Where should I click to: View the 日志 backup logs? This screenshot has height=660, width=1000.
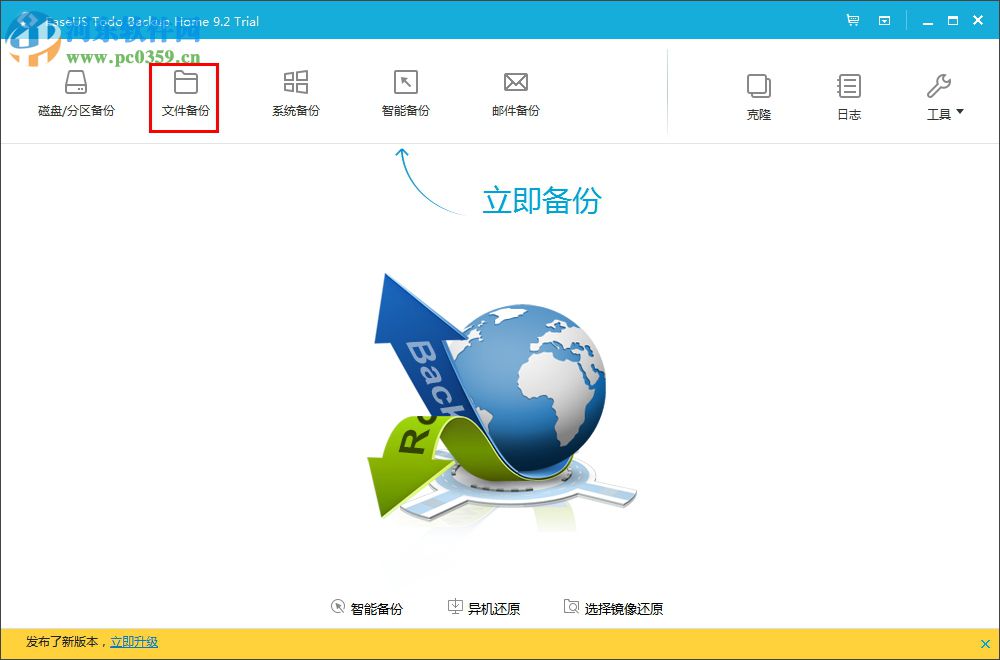coord(848,95)
